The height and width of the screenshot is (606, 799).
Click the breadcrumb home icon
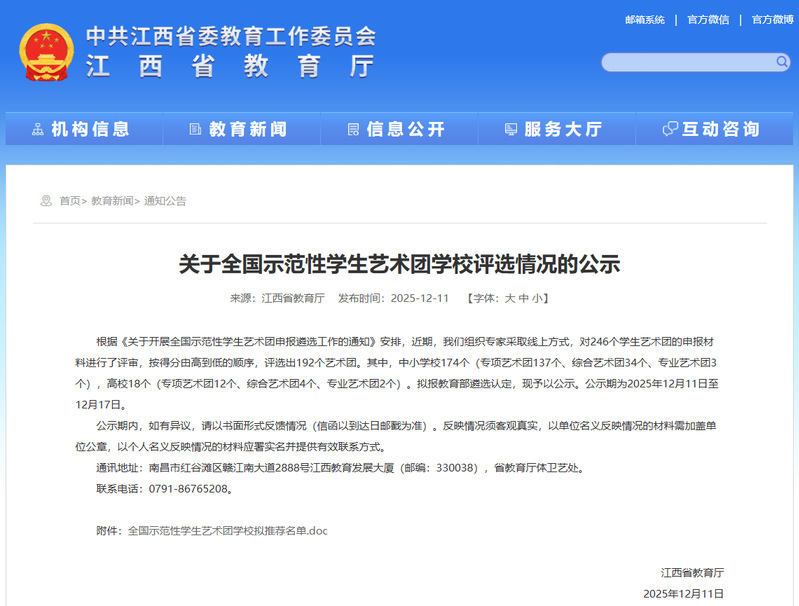tap(46, 201)
